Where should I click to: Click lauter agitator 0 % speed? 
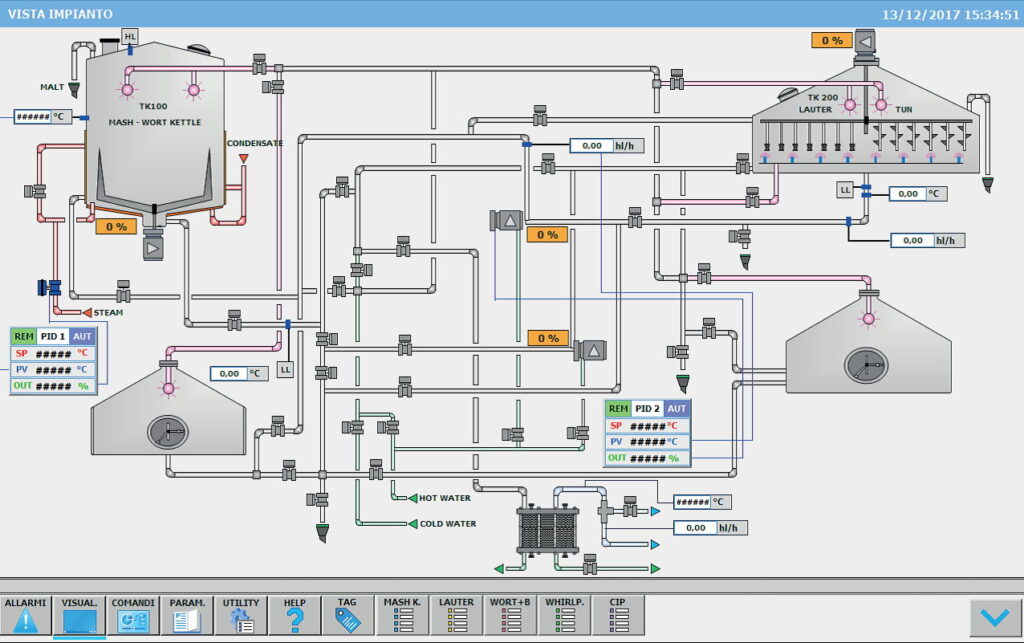click(832, 40)
